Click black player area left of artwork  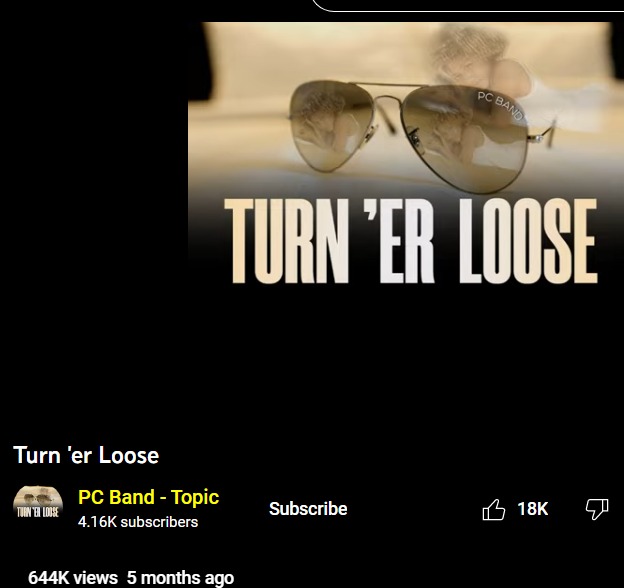pos(94,199)
